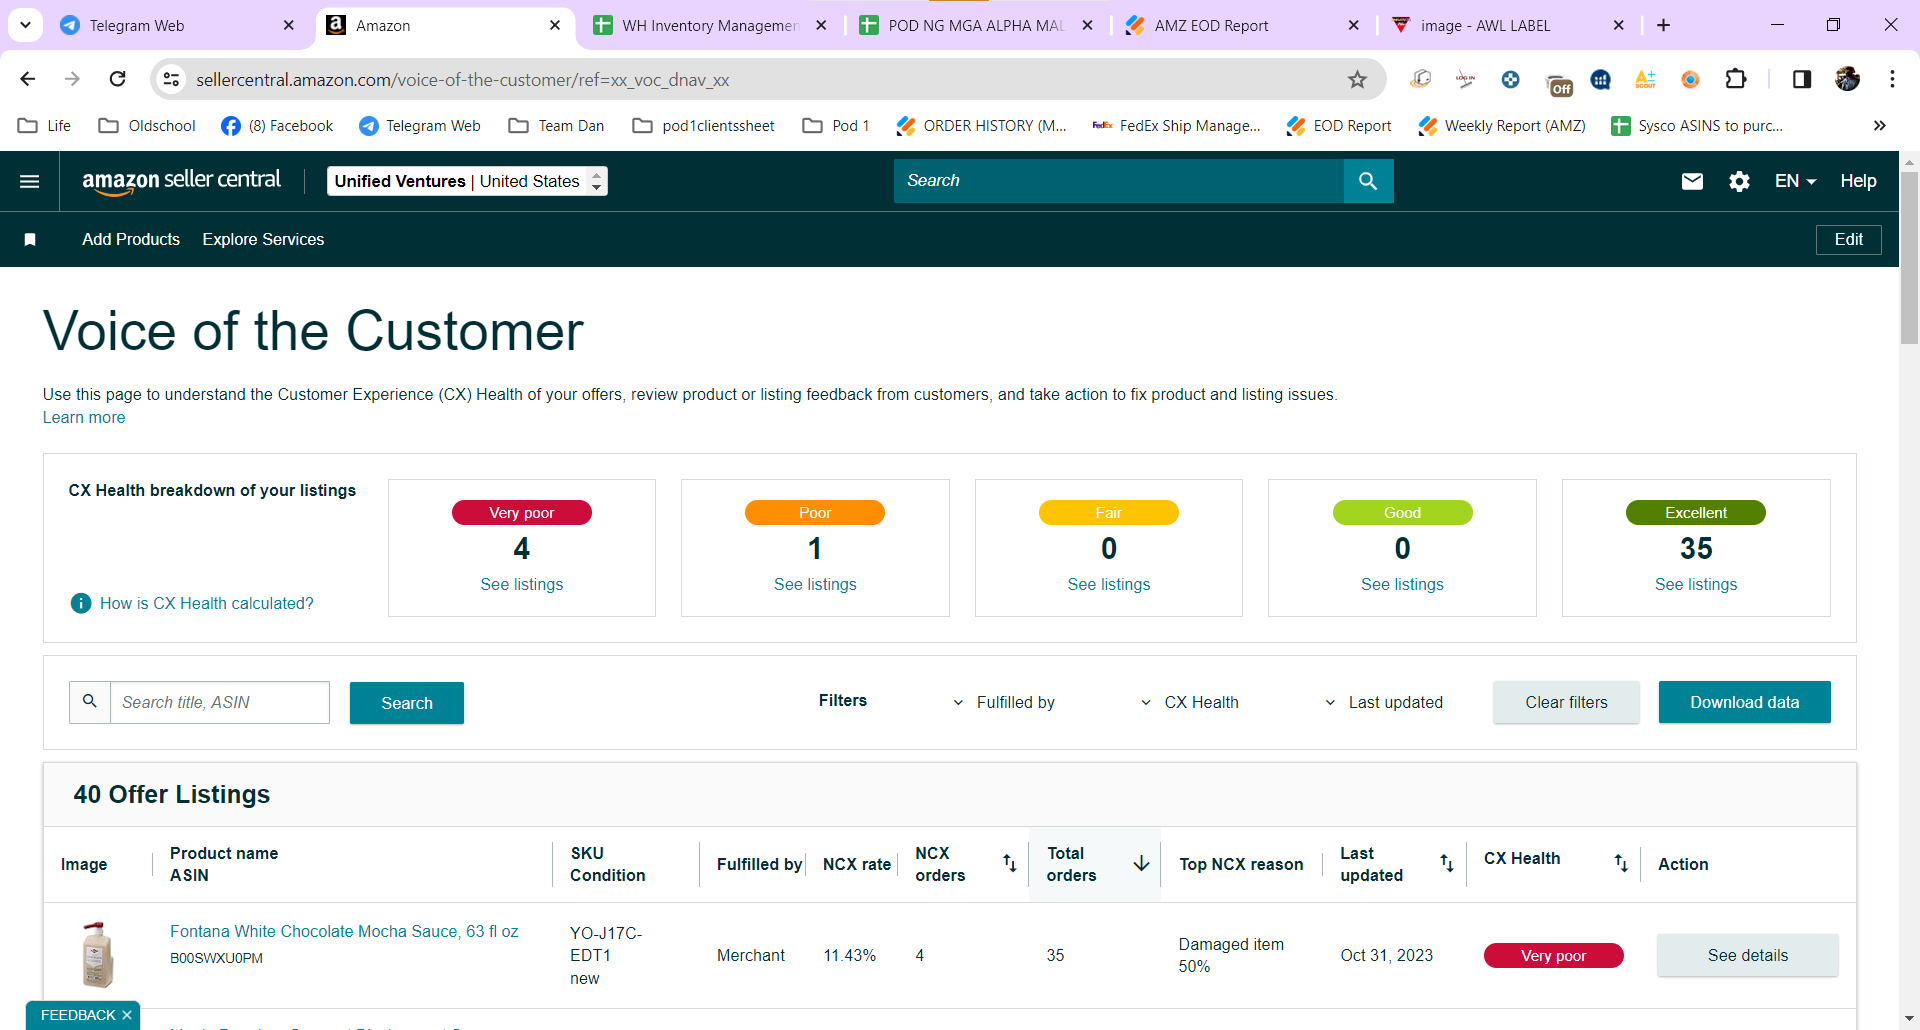
Task: Click the Download data button
Action: point(1744,702)
